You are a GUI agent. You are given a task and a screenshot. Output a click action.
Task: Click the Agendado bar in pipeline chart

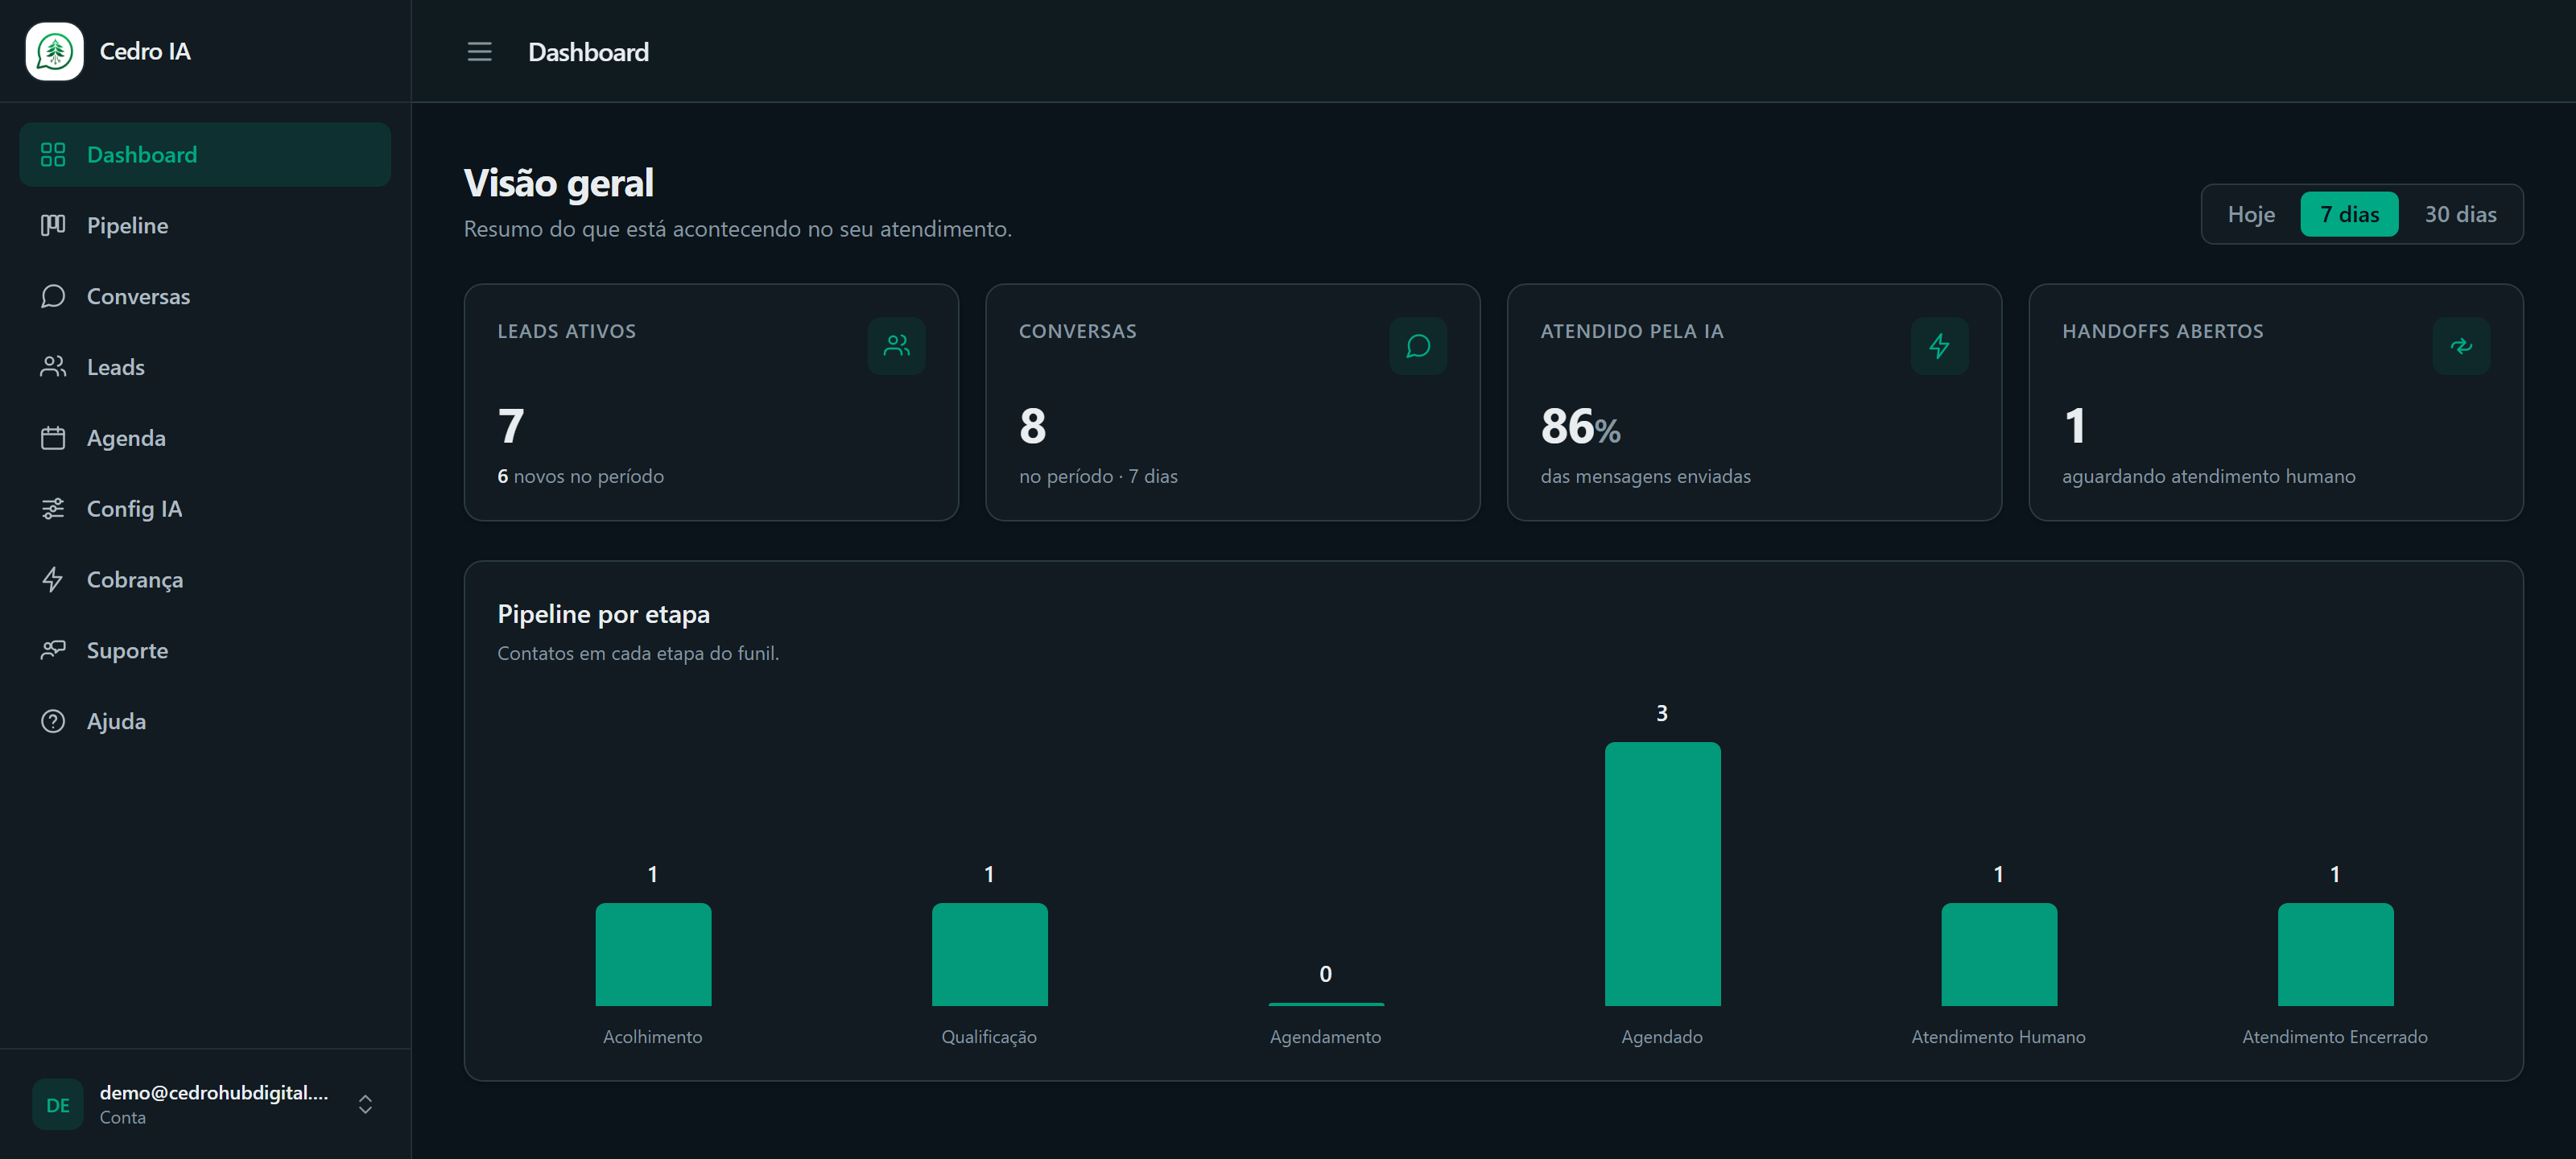(1662, 874)
